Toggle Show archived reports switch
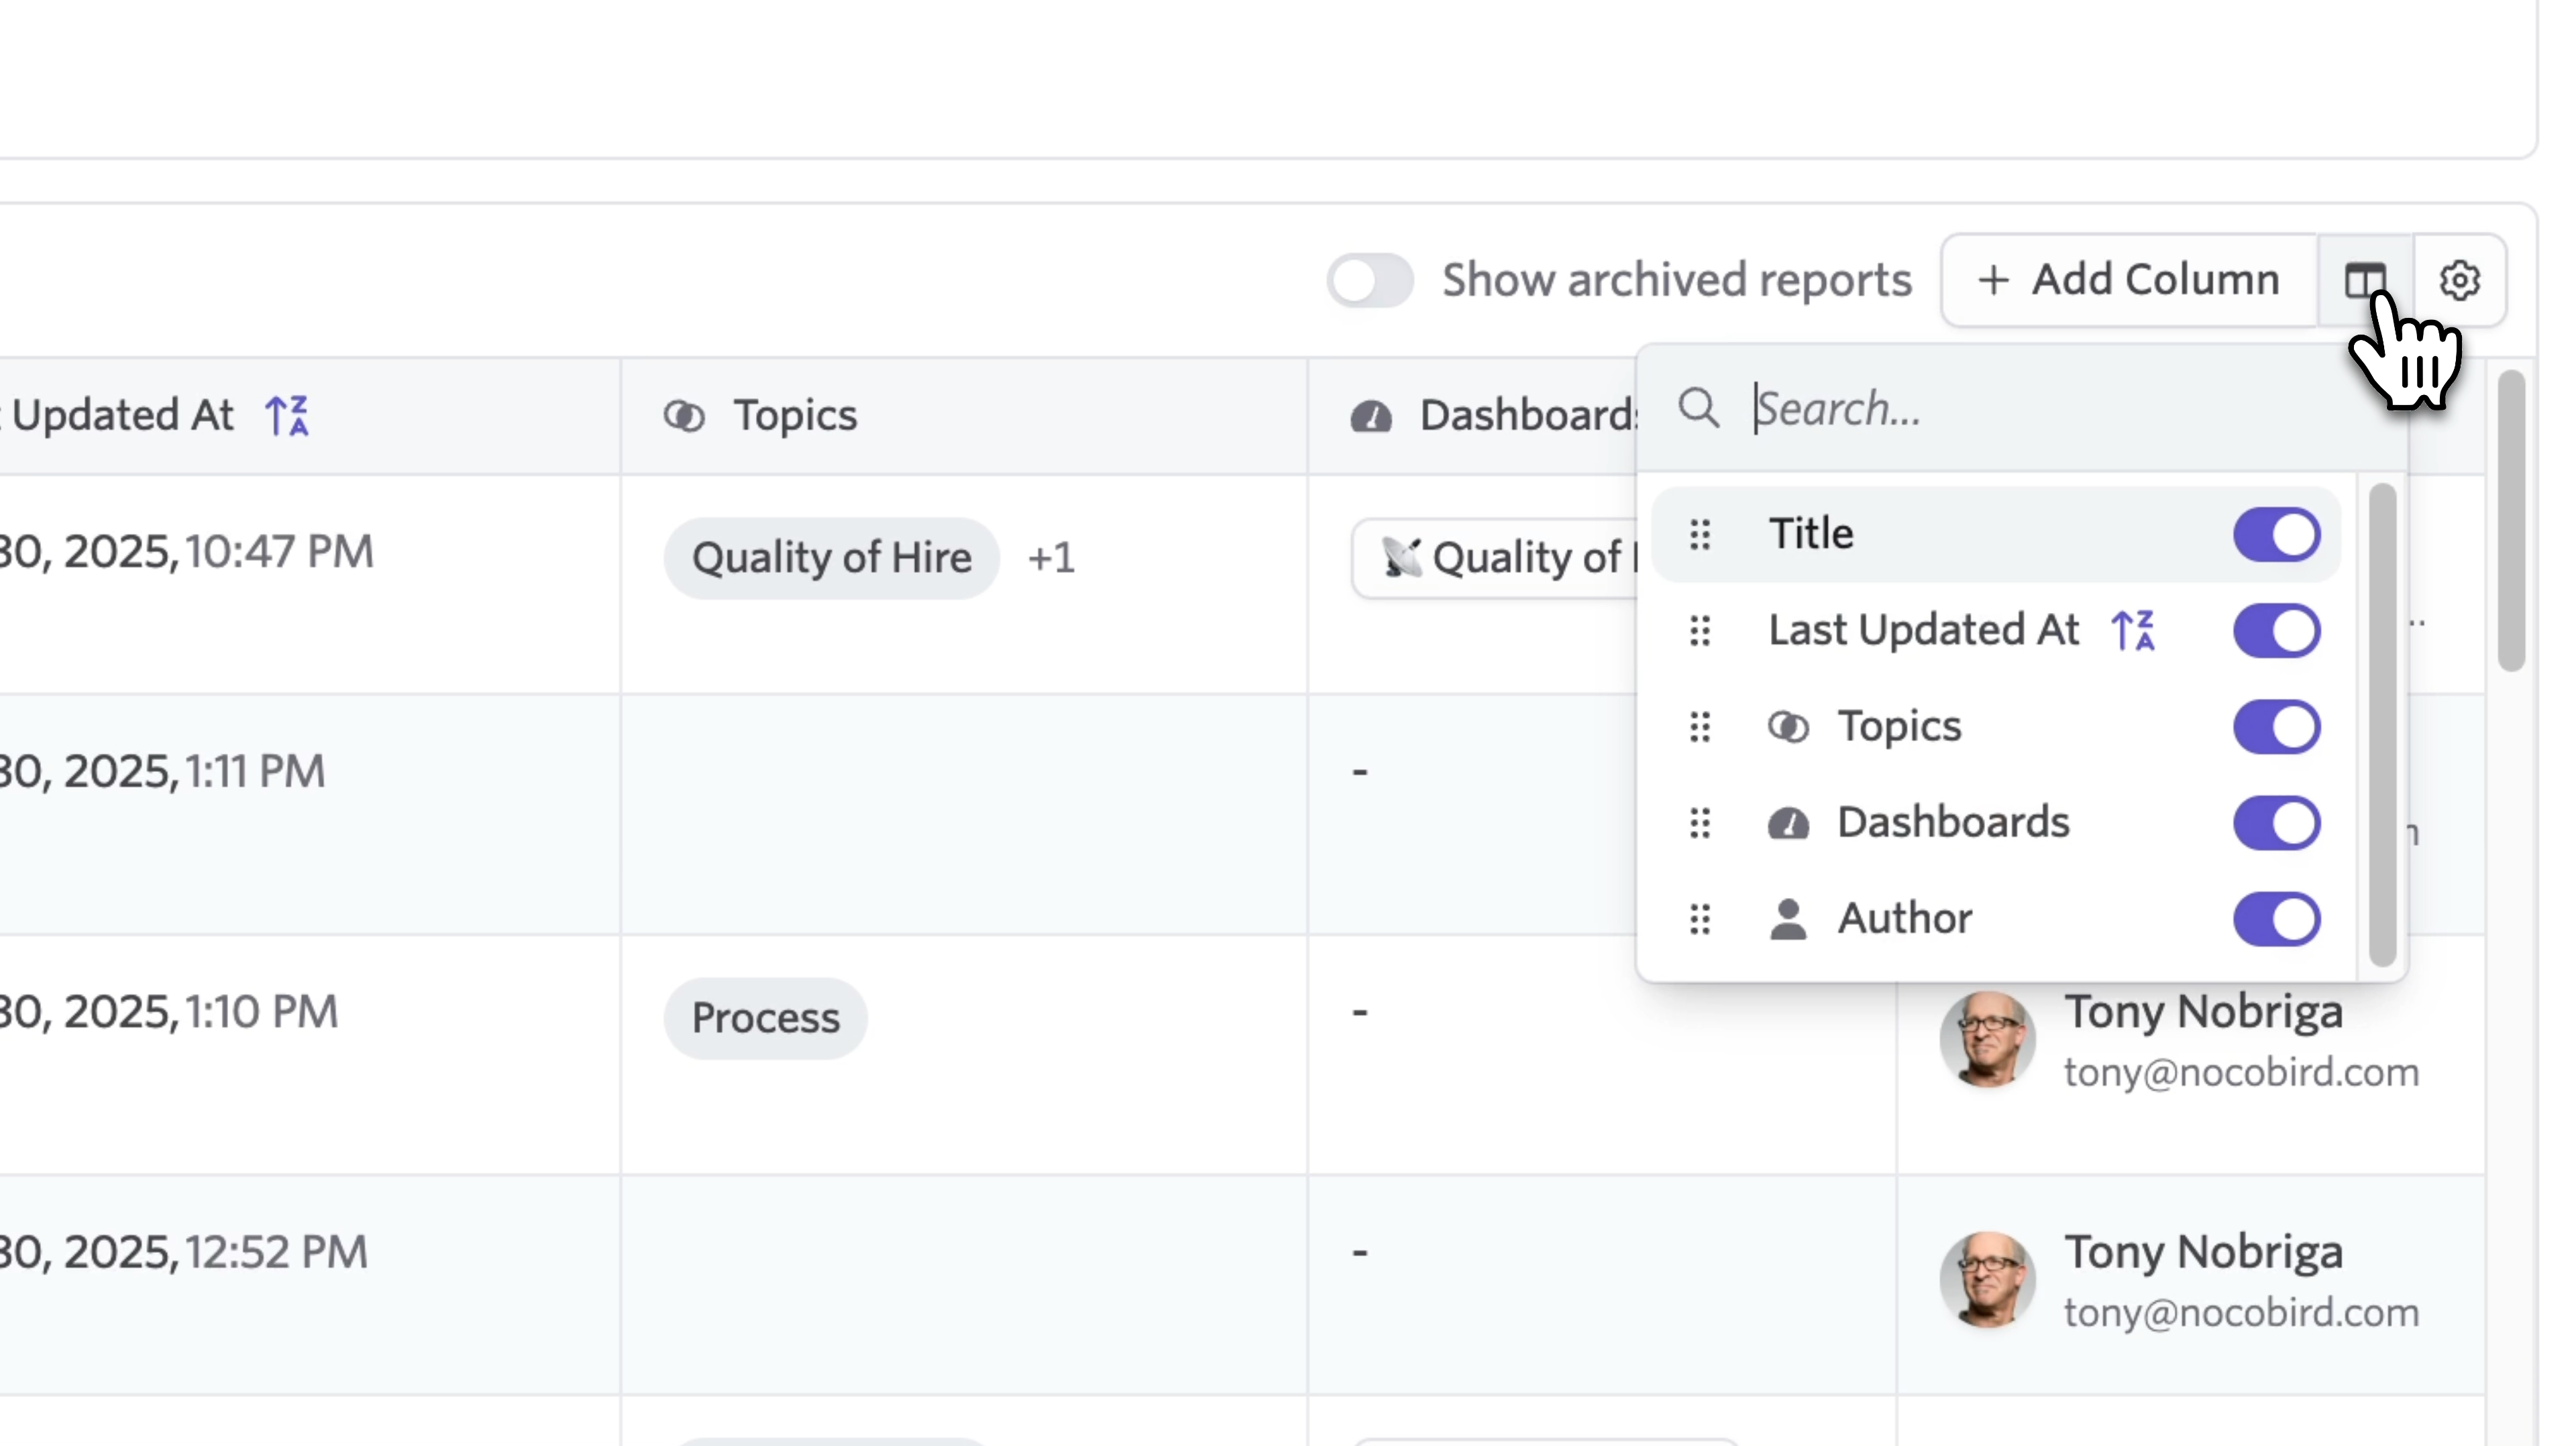 pos(1370,280)
